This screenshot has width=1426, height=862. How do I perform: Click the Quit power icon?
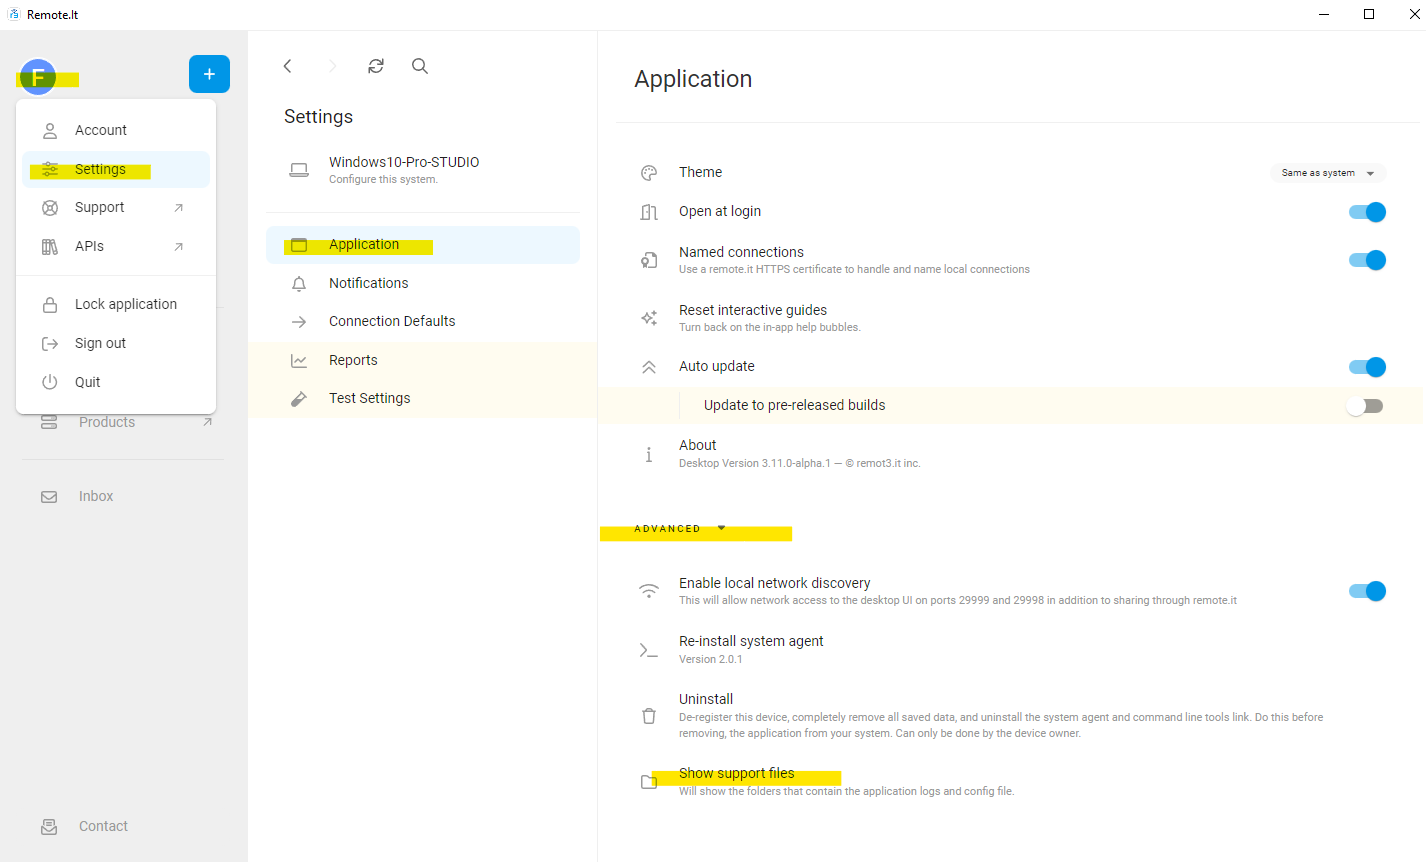coord(50,382)
